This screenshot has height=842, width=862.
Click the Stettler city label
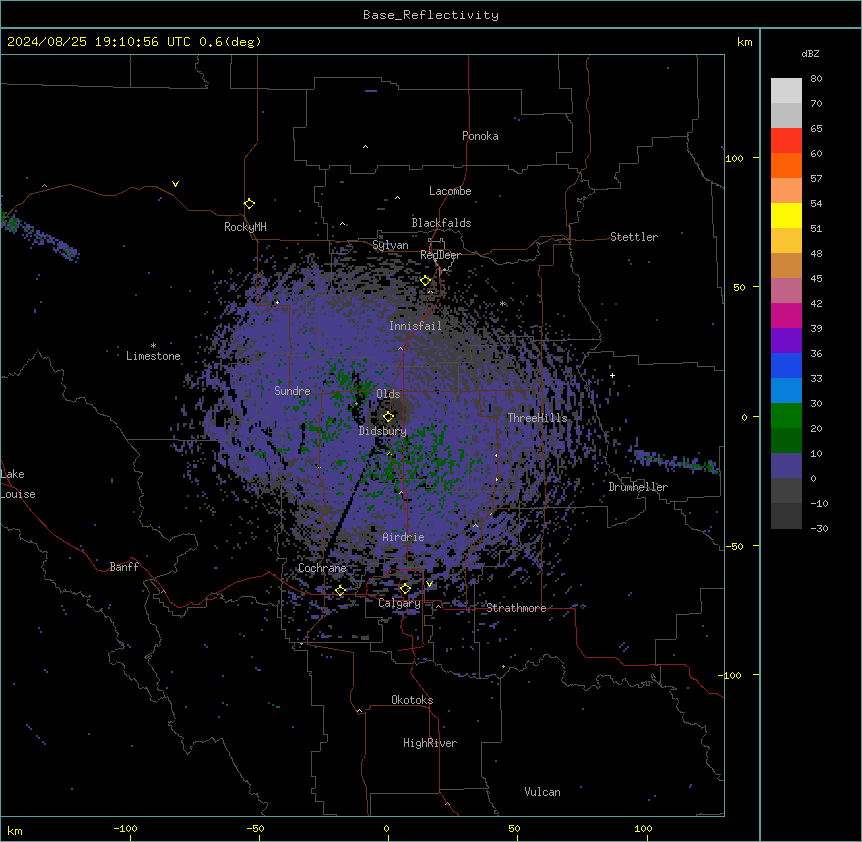[634, 237]
